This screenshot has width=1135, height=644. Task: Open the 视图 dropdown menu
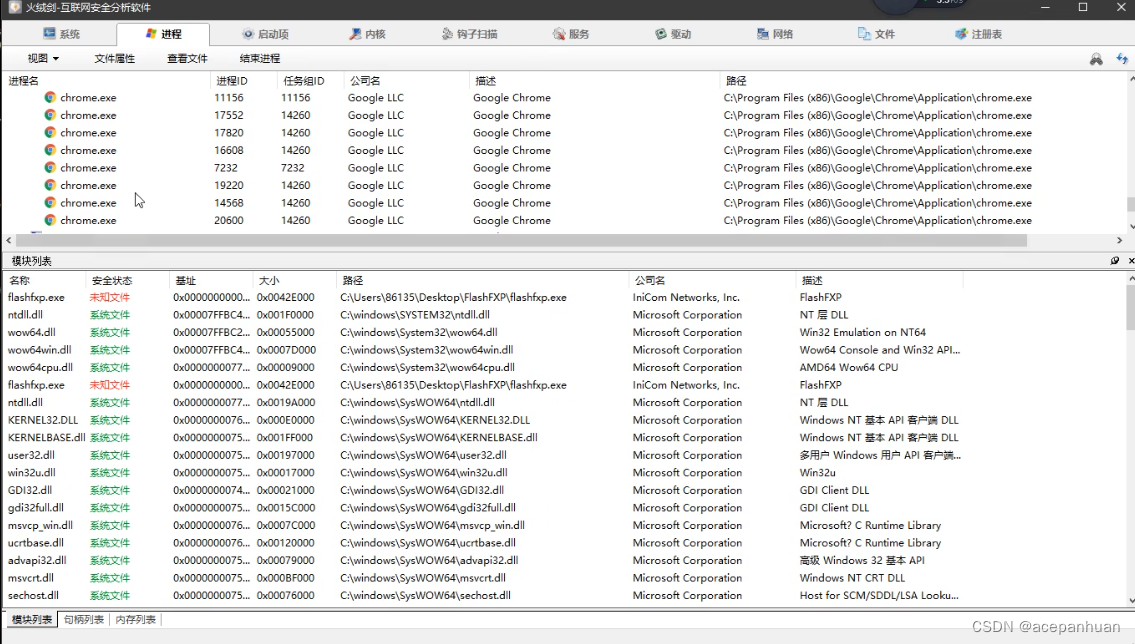tap(43, 59)
